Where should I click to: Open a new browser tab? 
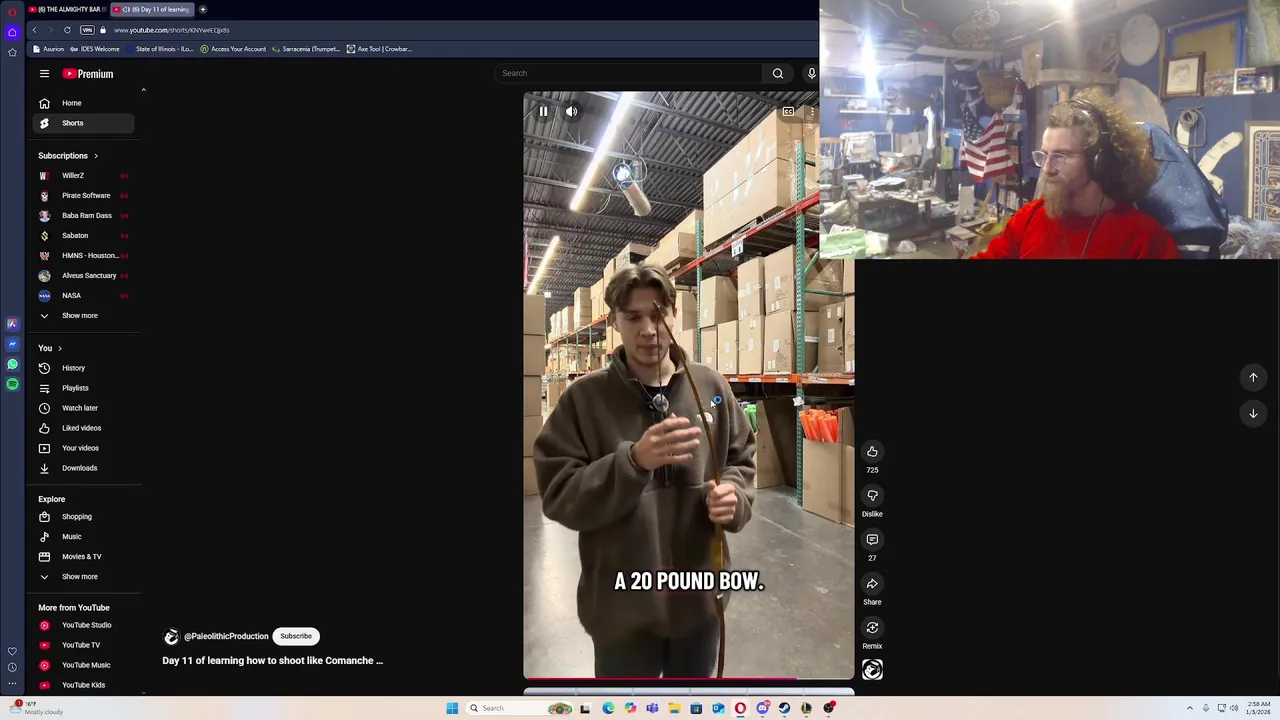pyautogui.click(x=203, y=9)
